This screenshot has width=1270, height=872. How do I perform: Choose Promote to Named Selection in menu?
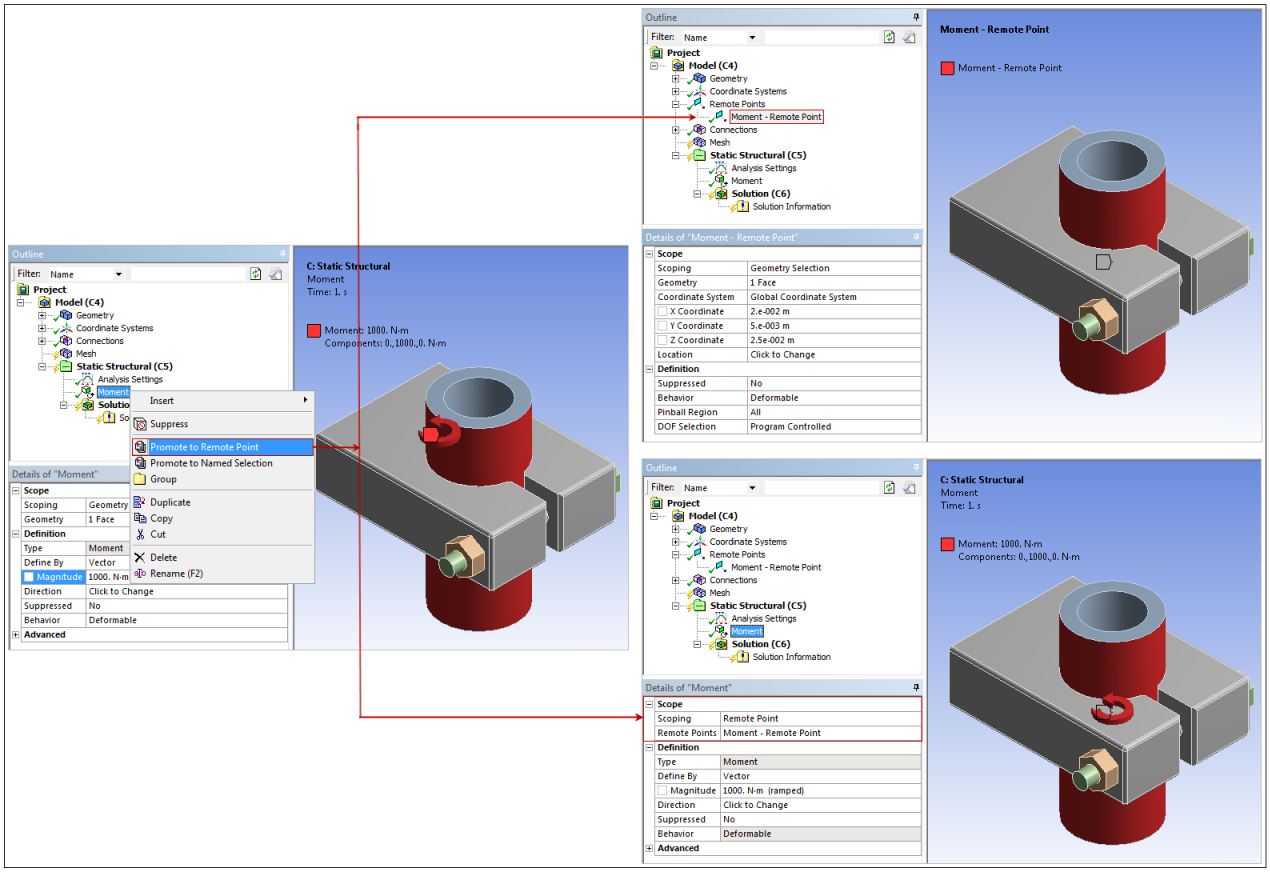222,463
